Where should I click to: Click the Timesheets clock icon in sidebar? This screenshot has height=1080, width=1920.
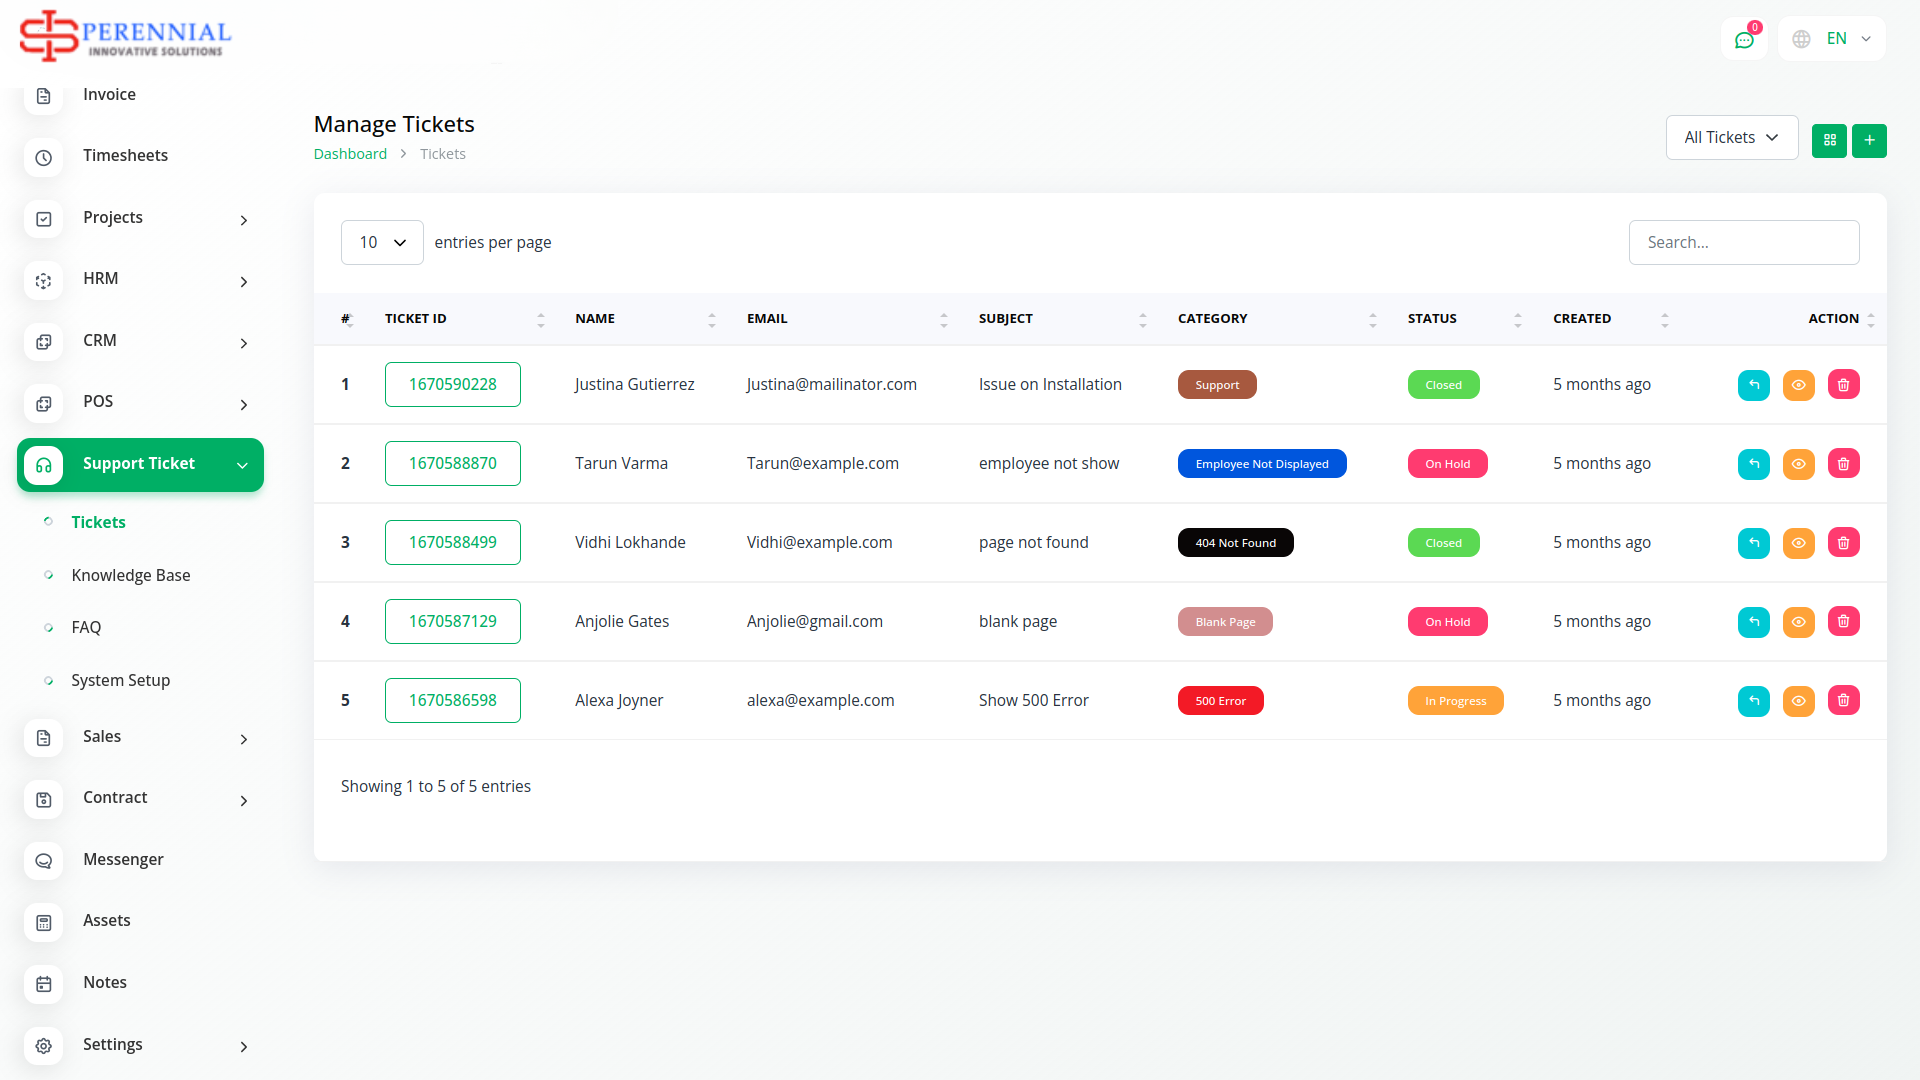click(44, 157)
